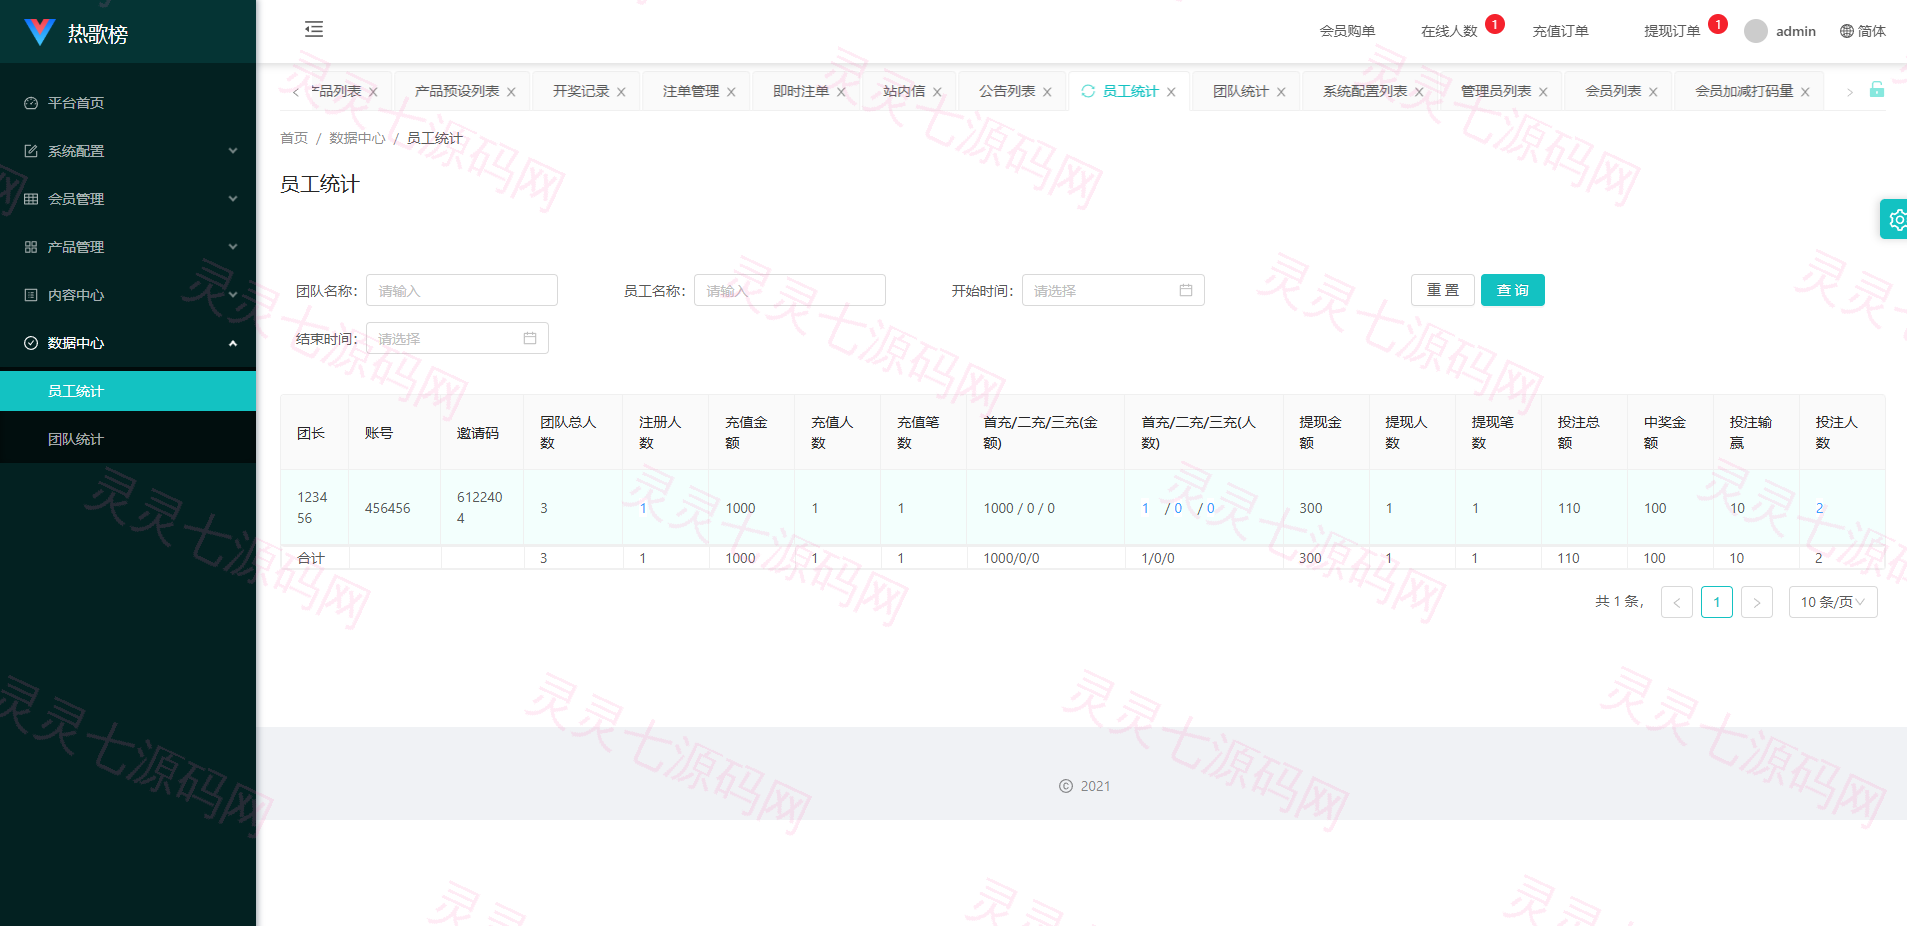The width and height of the screenshot is (1907, 926).
Task: Go to pagination page 1
Action: tap(1717, 602)
